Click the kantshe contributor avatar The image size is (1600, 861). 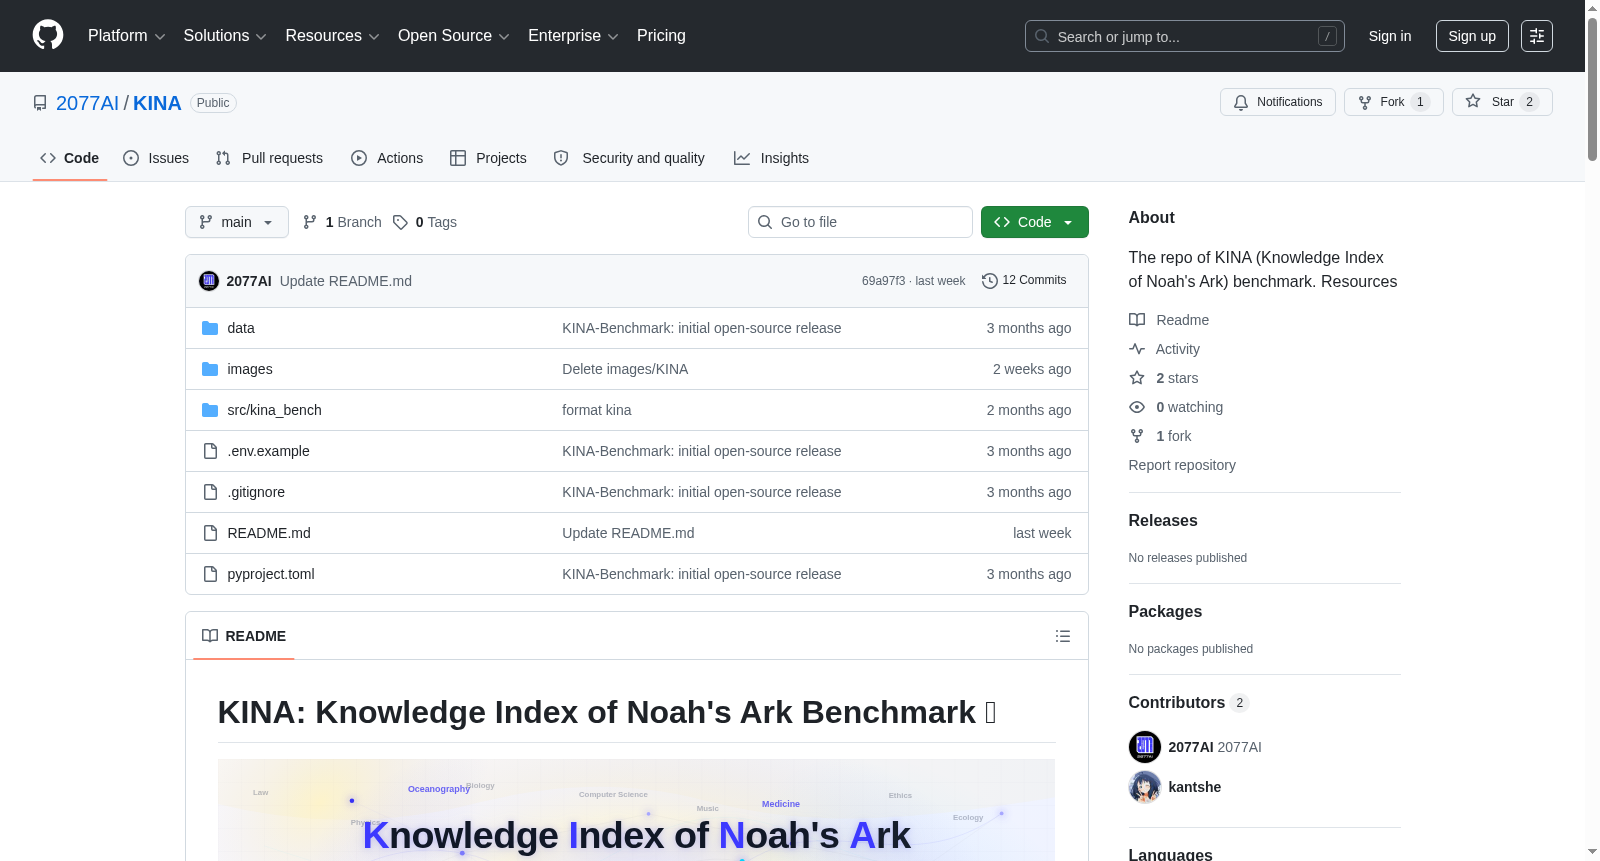tap(1145, 787)
